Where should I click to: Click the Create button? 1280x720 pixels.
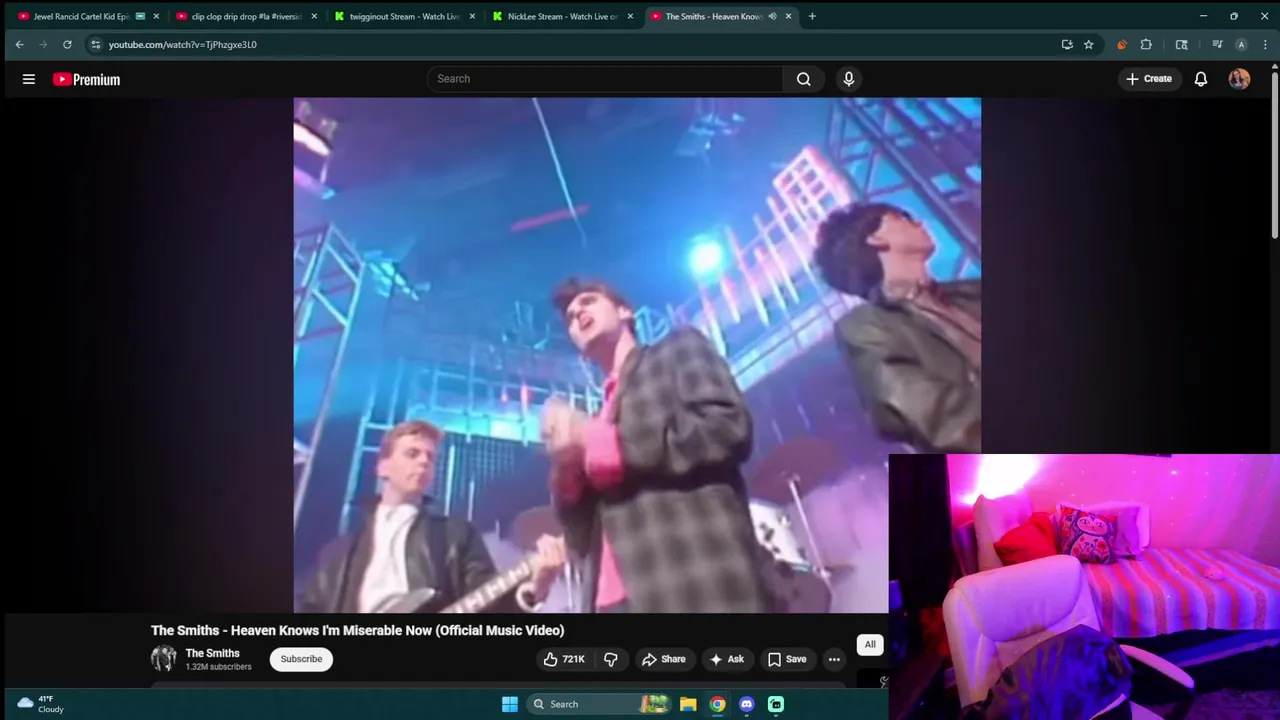[x=1149, y=79]
